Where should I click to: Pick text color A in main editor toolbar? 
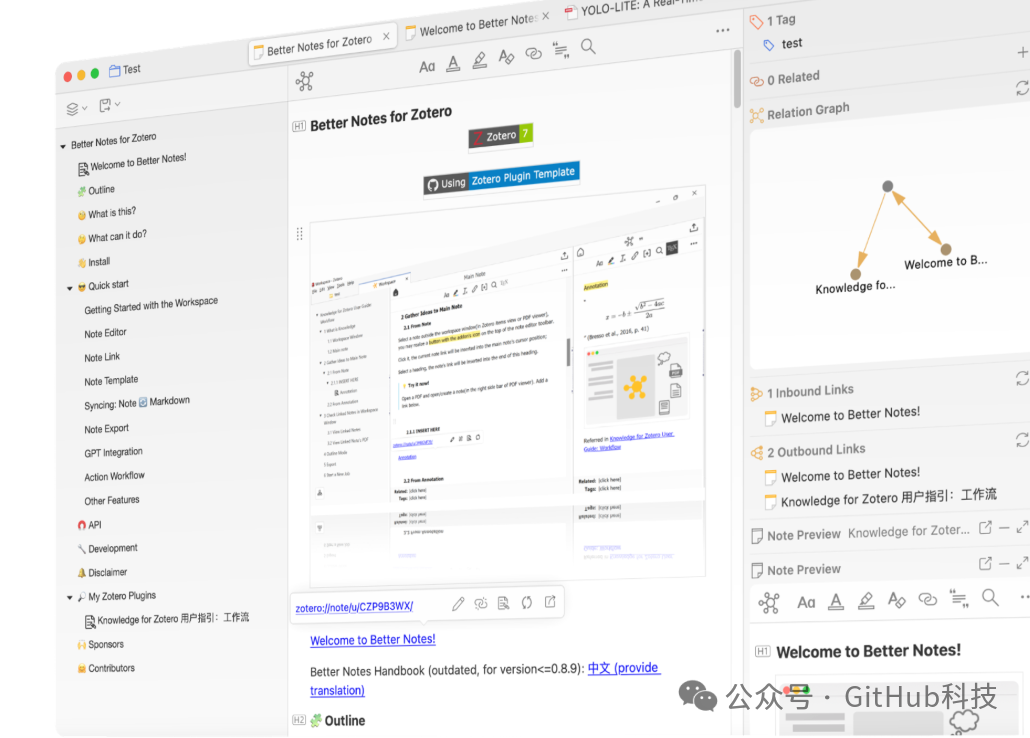pos(453,63)
